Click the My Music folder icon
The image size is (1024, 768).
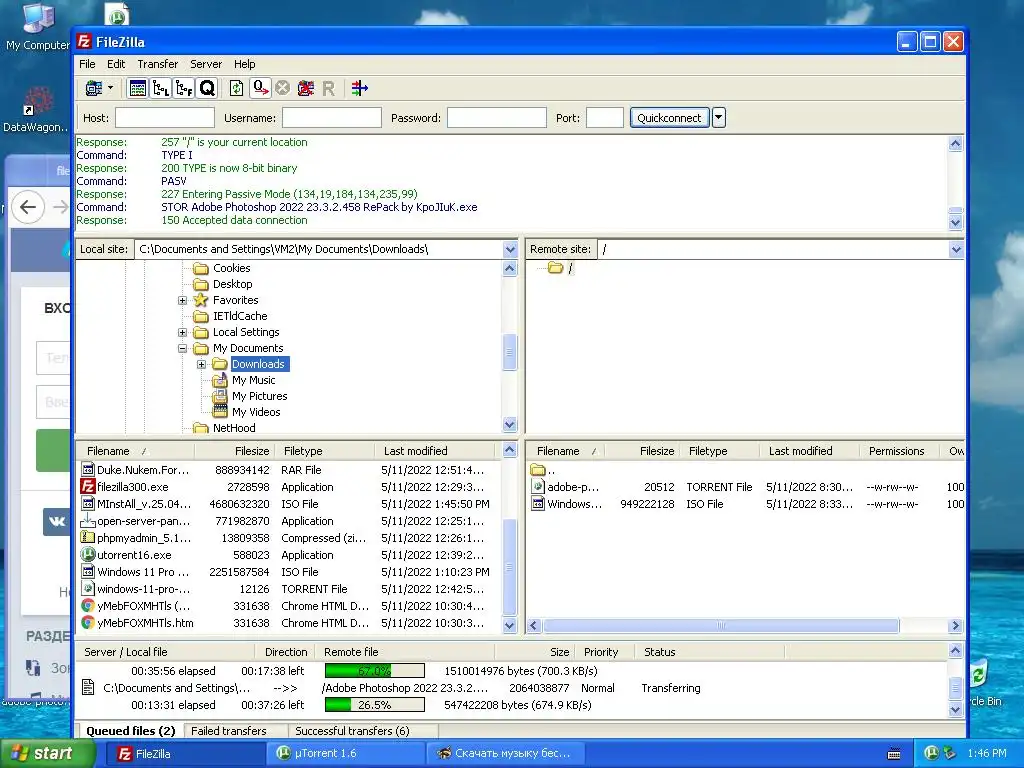(x=220, y=380)
